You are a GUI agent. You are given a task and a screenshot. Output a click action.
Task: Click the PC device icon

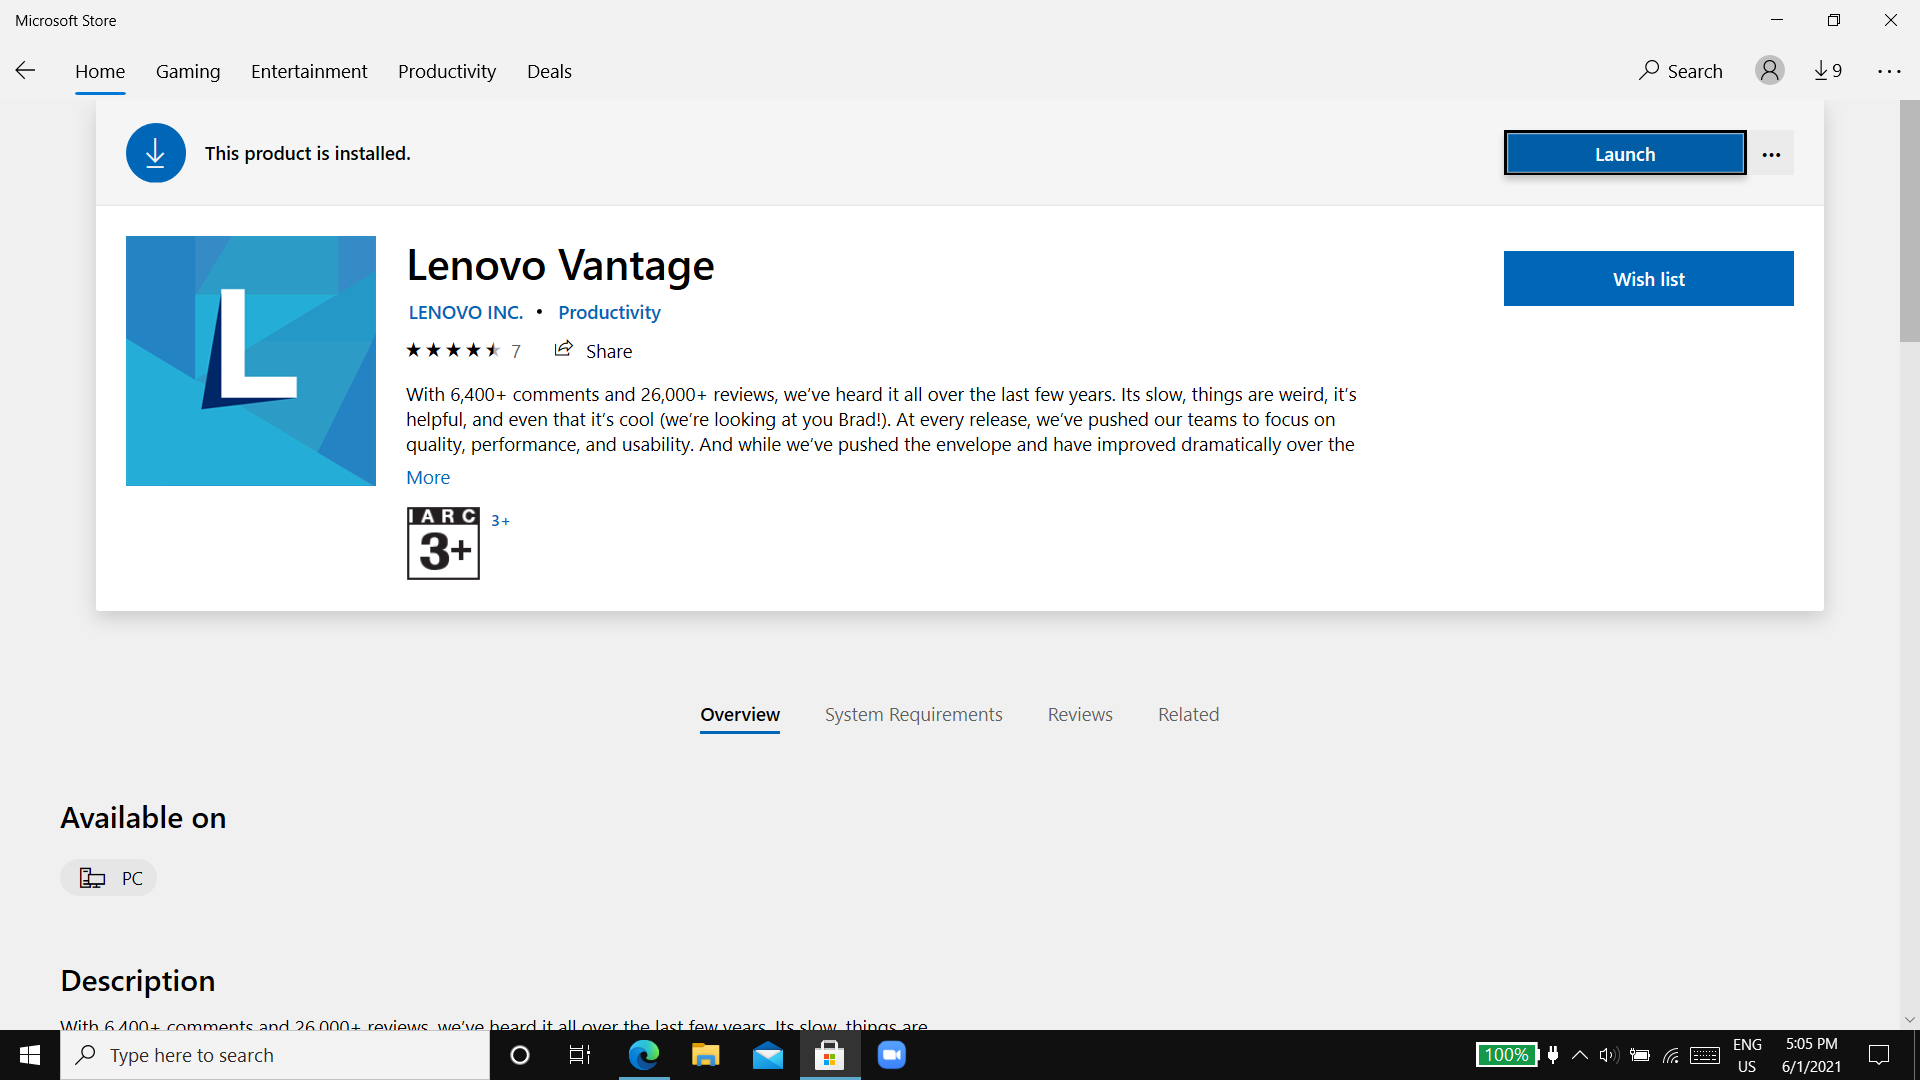(x=92, y=878)
